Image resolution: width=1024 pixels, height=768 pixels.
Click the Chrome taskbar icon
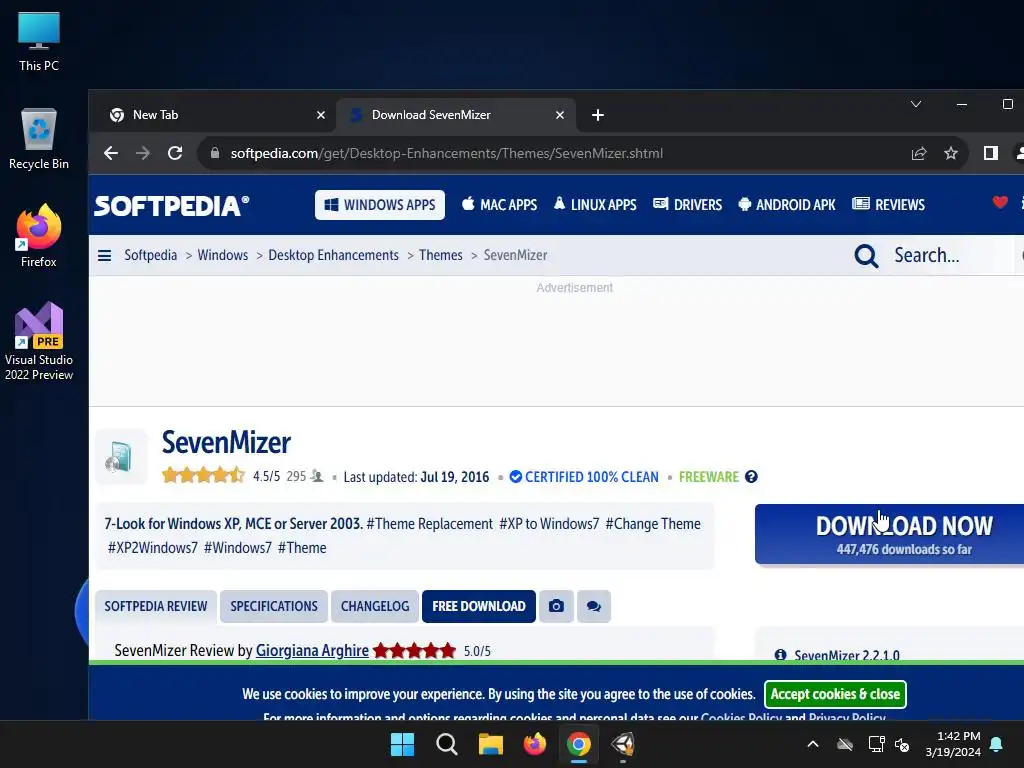pyautogui.click(x=579, y=744)
